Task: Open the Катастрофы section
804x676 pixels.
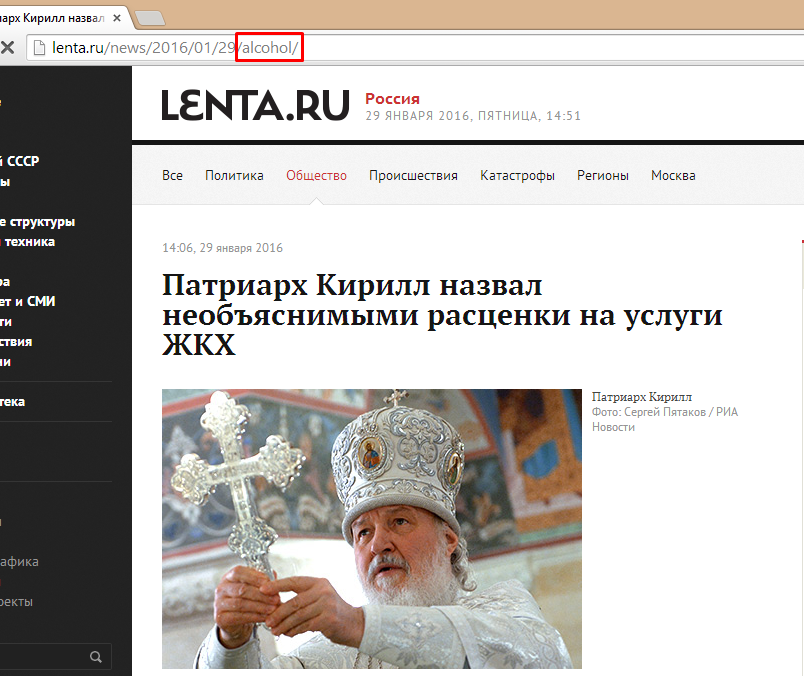Action: pyautogui.click(x=517, y=175)
